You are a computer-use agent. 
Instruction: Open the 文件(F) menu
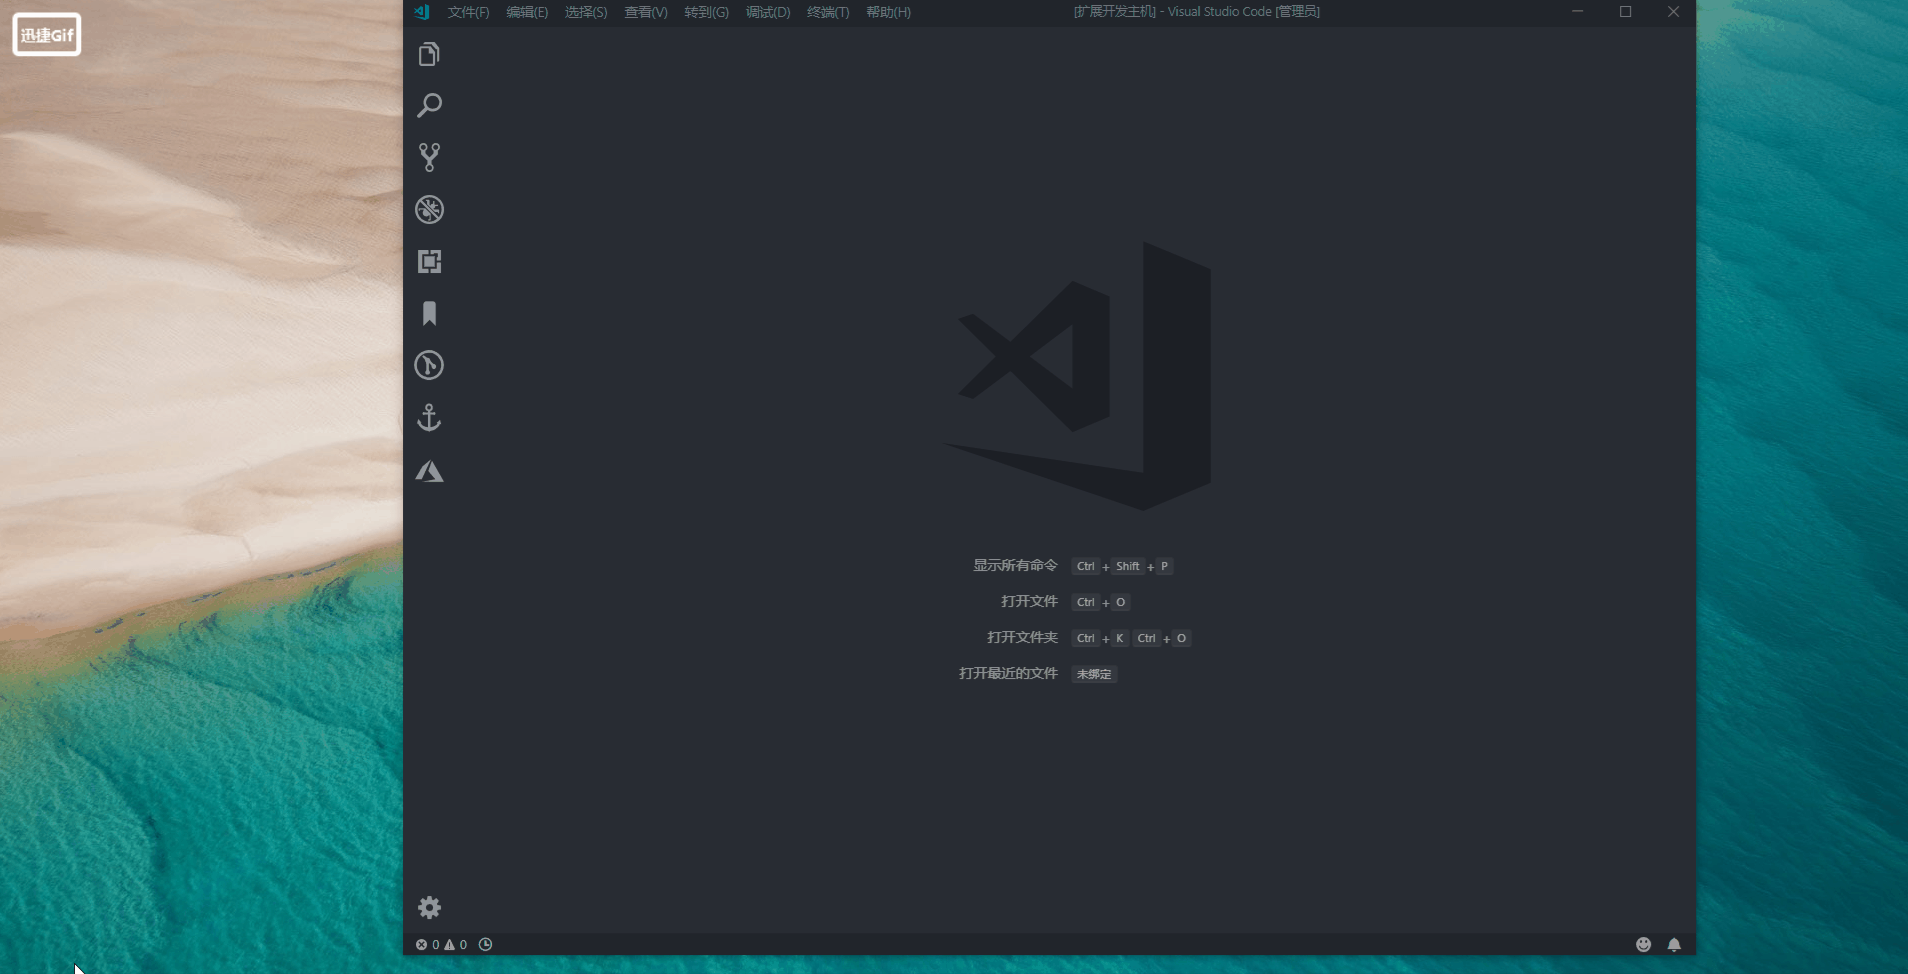[x=469, y=12]
